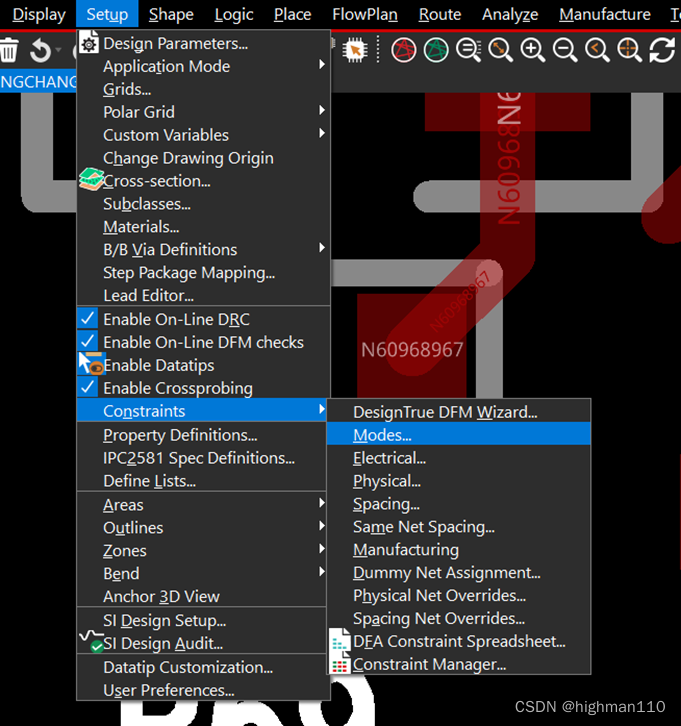Click the refresh display icon
681x726 pixels.
[x=662, y=50]
